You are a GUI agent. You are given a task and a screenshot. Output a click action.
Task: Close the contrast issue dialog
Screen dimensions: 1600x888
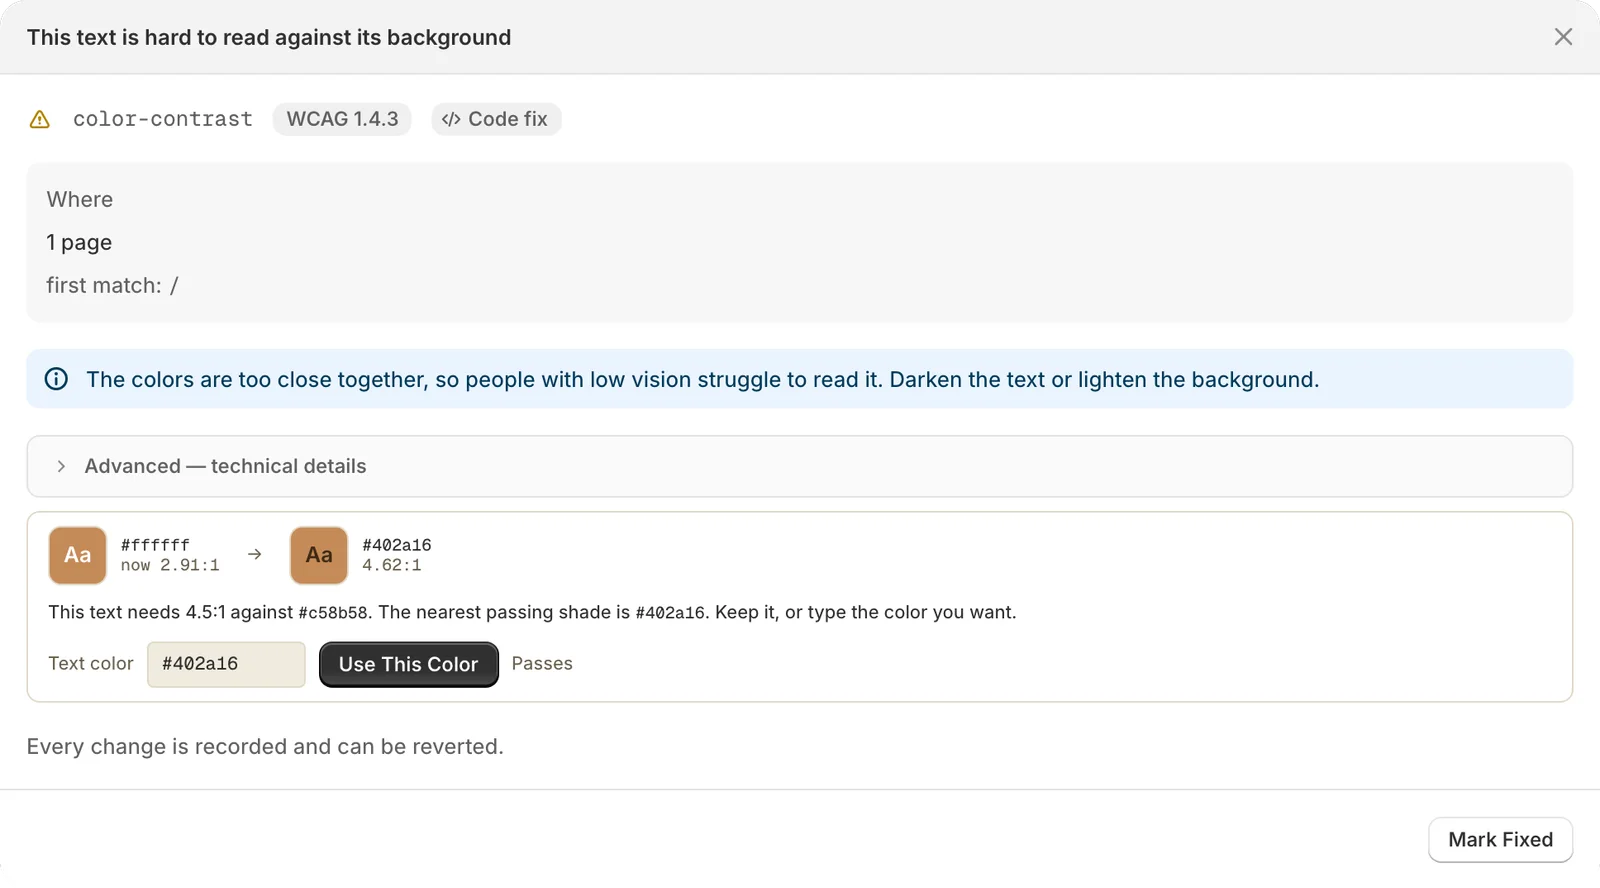pos(1563,37)
